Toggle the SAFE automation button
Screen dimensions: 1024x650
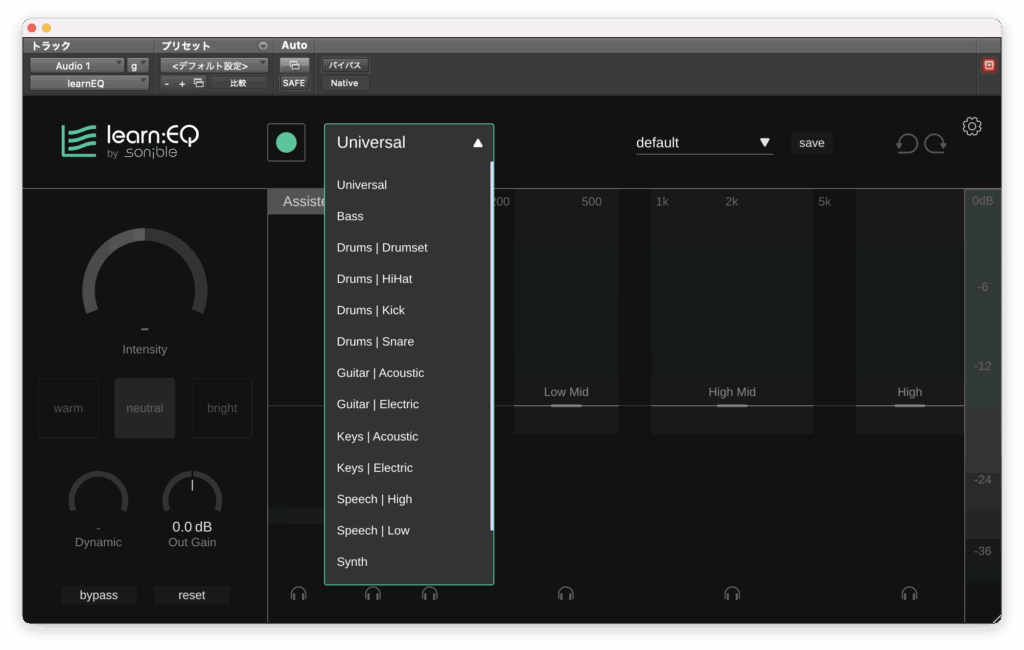pyautogui.click(x=294, y=83)
